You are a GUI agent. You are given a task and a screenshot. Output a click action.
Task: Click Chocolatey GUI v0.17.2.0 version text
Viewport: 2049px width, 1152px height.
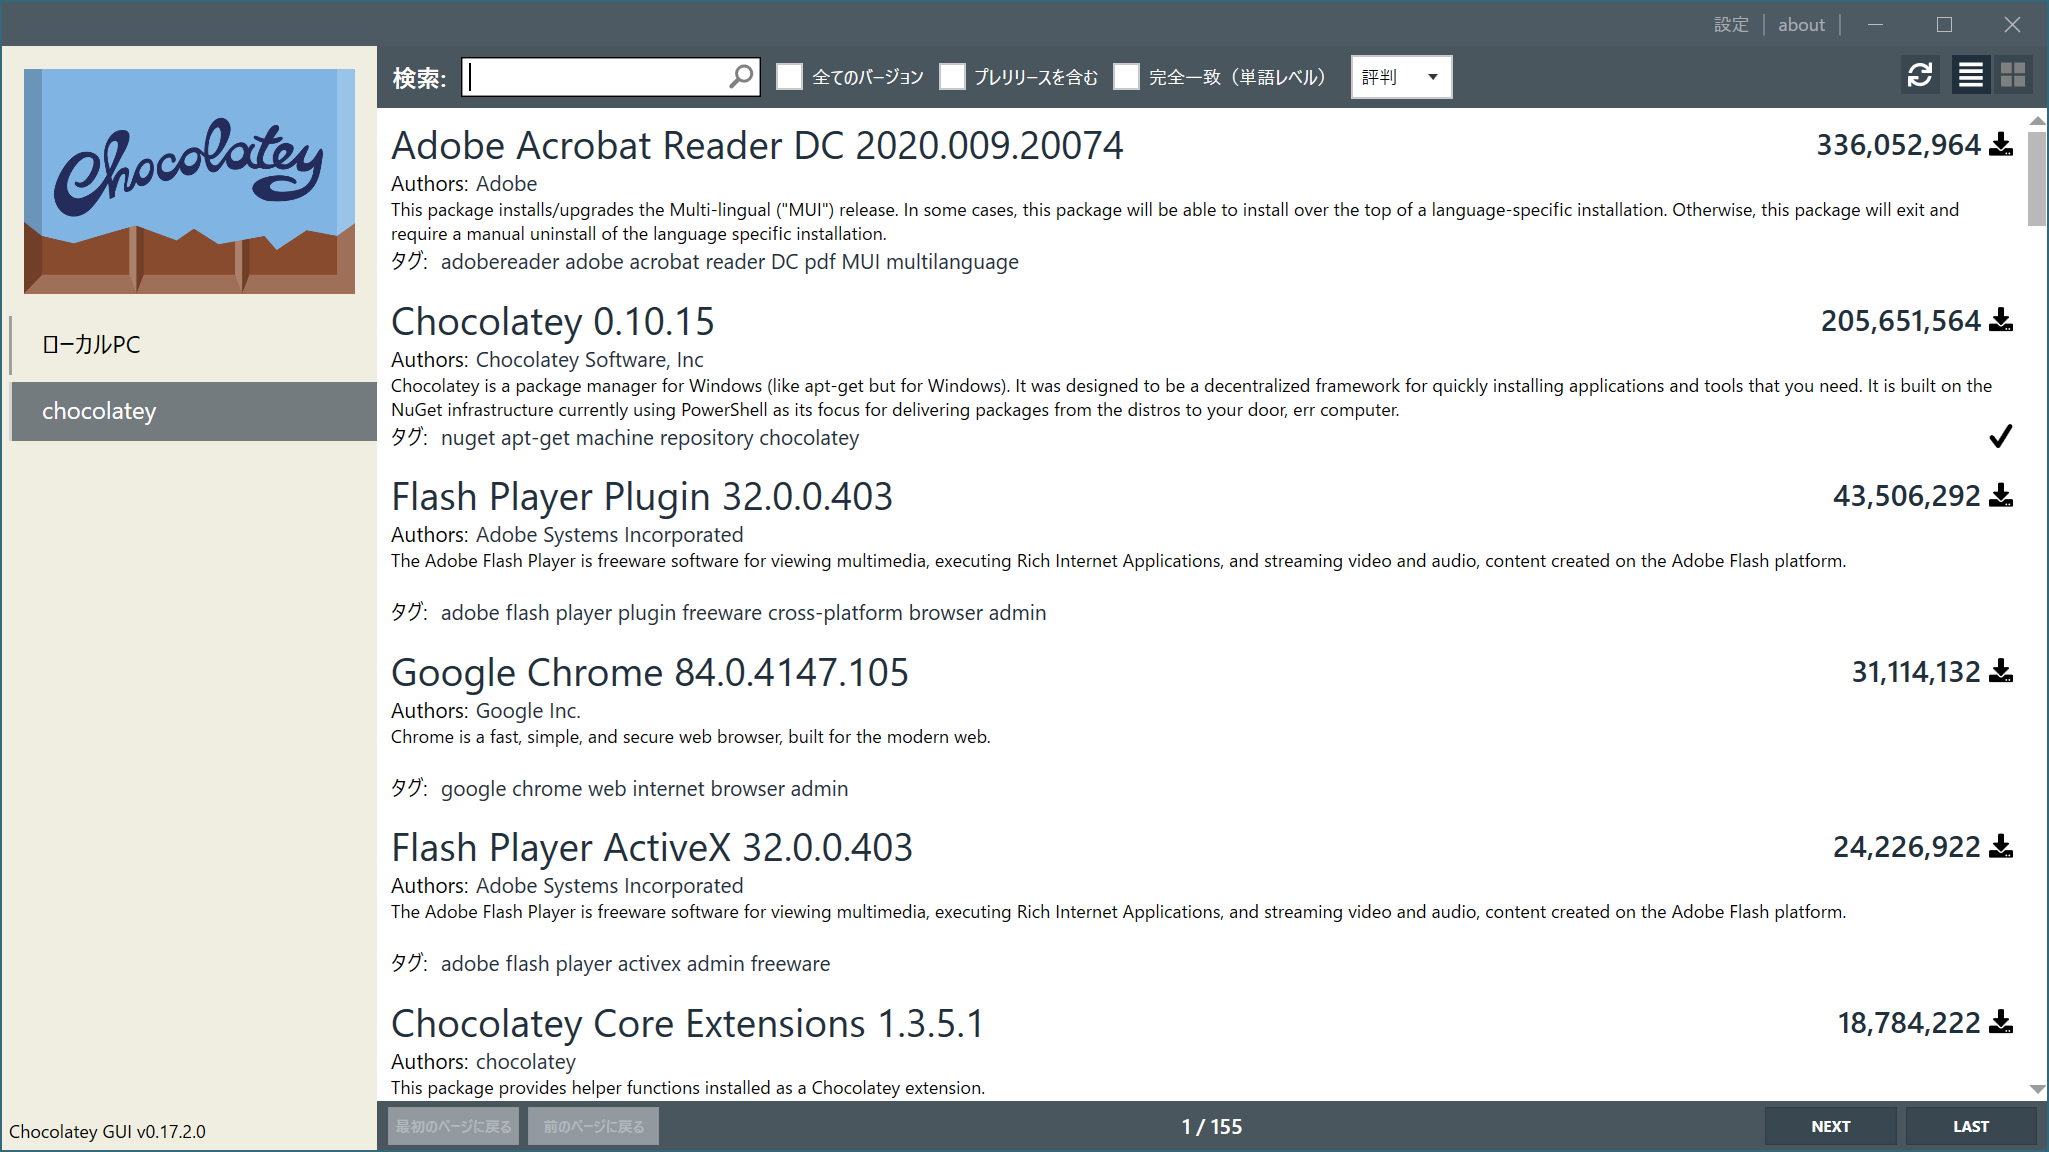107,1131
